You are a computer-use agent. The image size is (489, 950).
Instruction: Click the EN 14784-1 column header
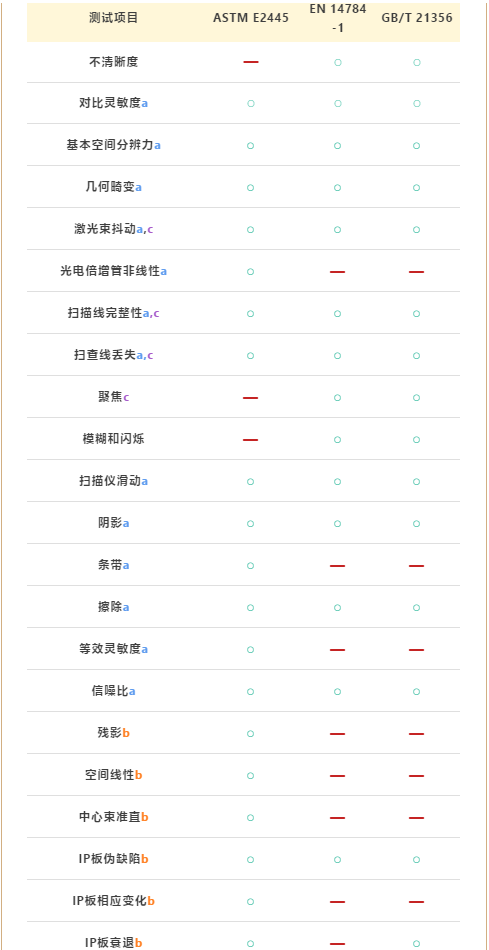[x=338, y=18]
